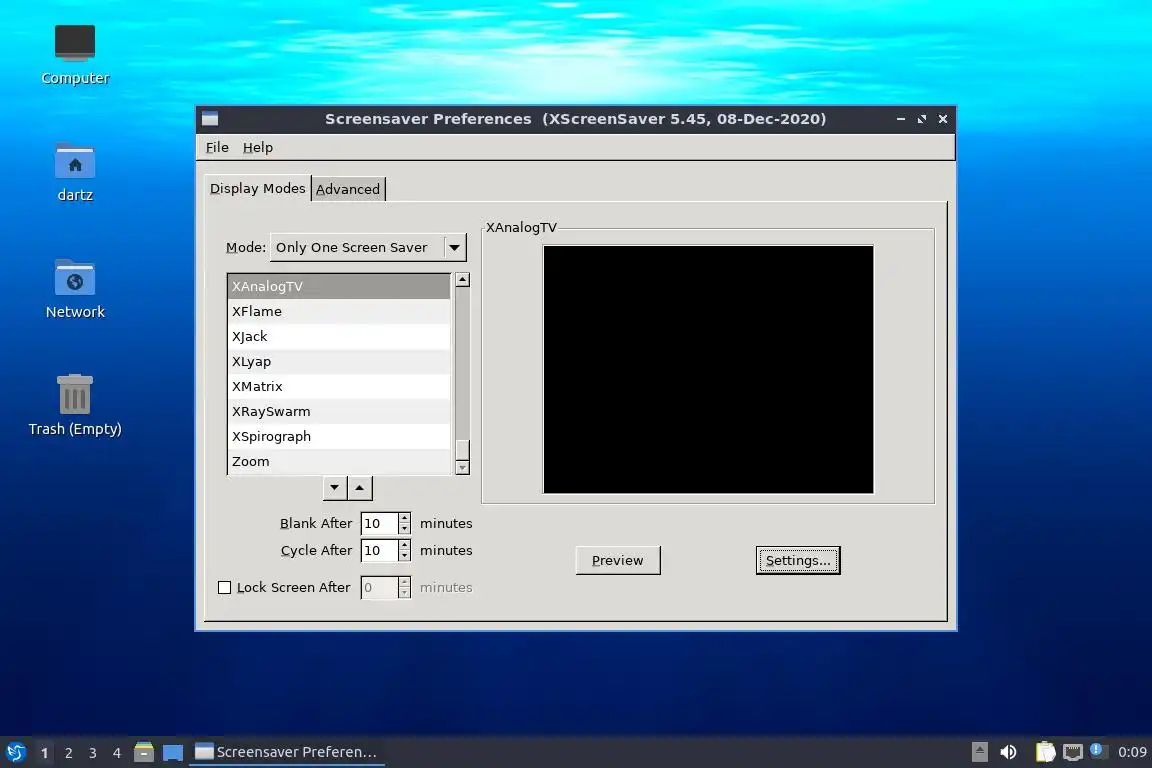This screenshot has width=1152, height=768.
Task: Close the Screensaver Preferences window
Action: coord(943,119)
